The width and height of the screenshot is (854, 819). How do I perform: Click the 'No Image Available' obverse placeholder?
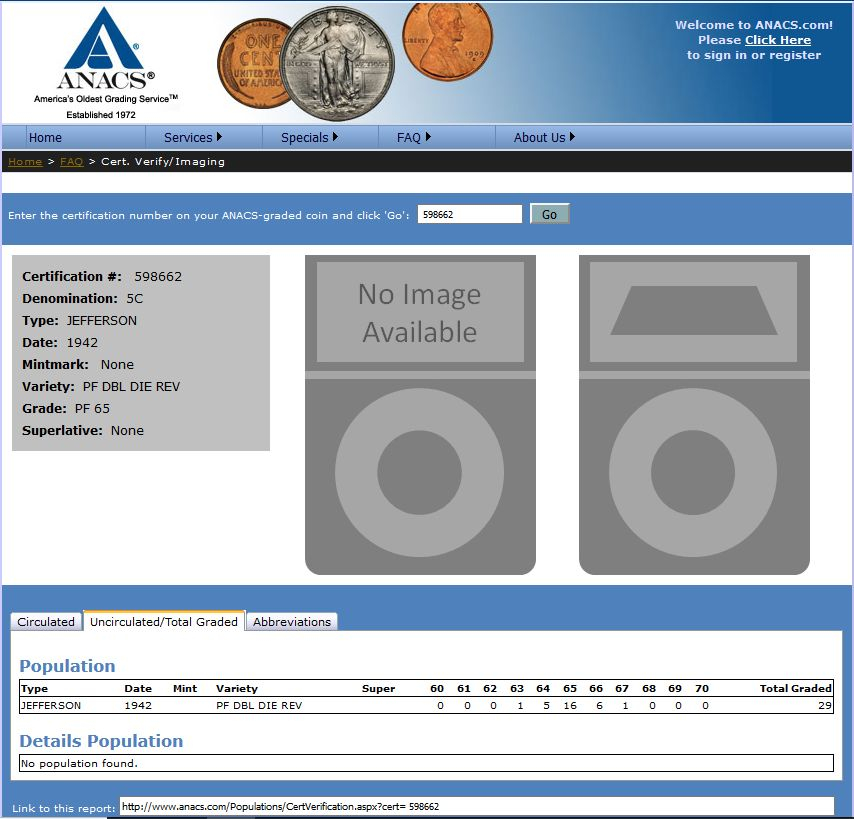[420, 414]
